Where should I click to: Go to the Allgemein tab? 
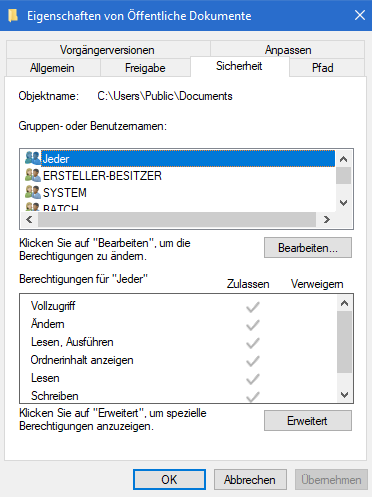[x=52, y=68]
